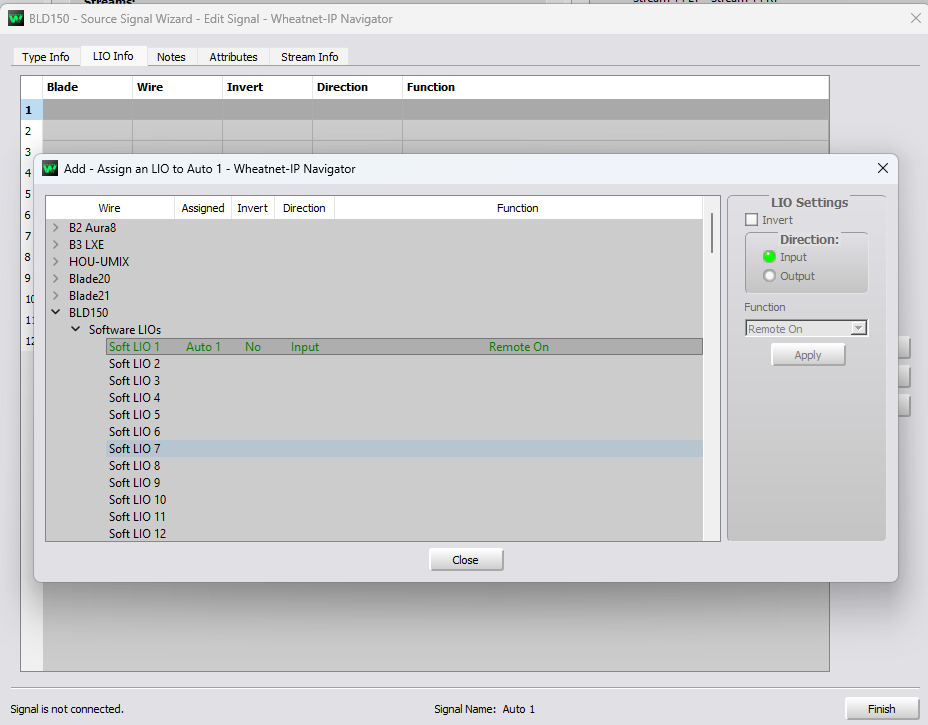Select the Soft LIO 1 row
Screen dimensions: 928x725
404,347
